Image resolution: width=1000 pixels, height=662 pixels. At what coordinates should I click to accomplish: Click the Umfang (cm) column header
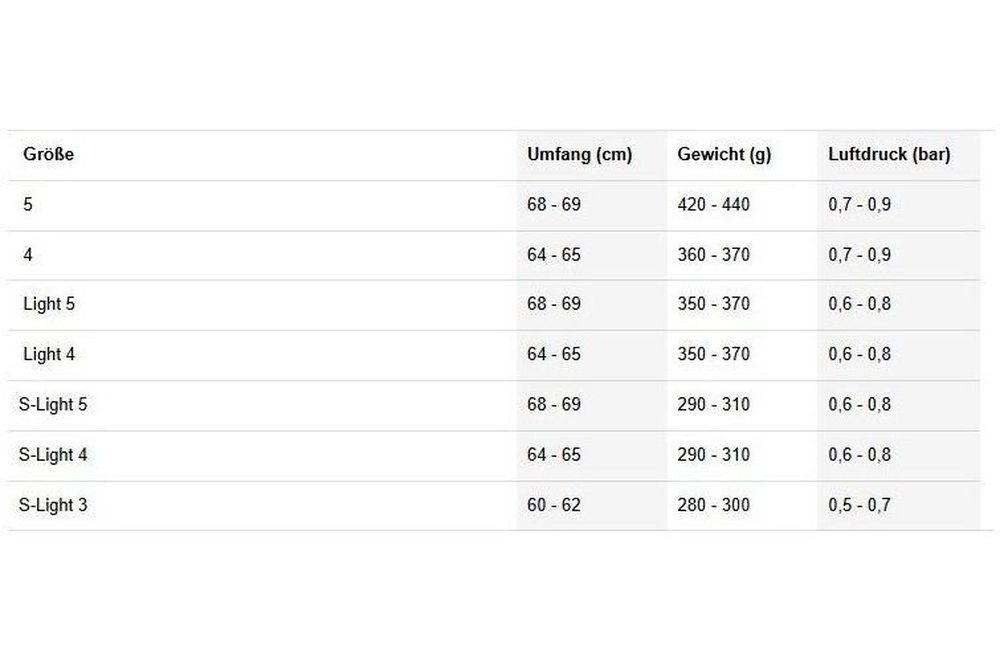point(579,155)
